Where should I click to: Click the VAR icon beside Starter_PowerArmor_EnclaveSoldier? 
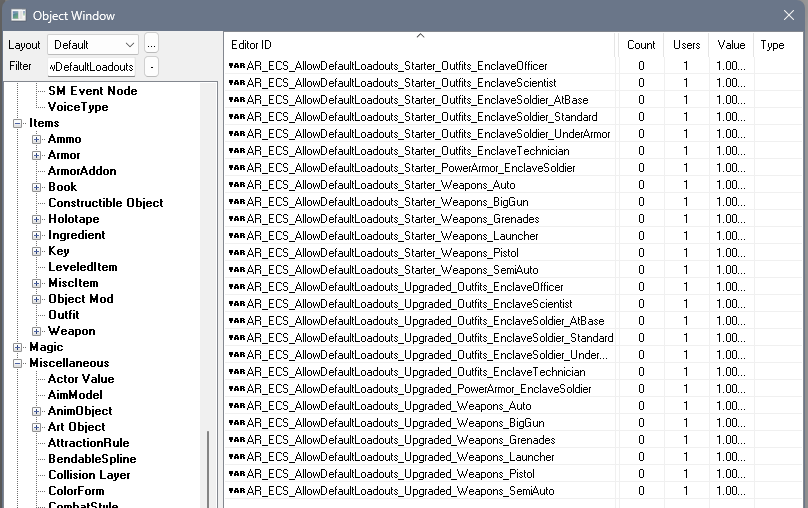click(x=237, y=168)
